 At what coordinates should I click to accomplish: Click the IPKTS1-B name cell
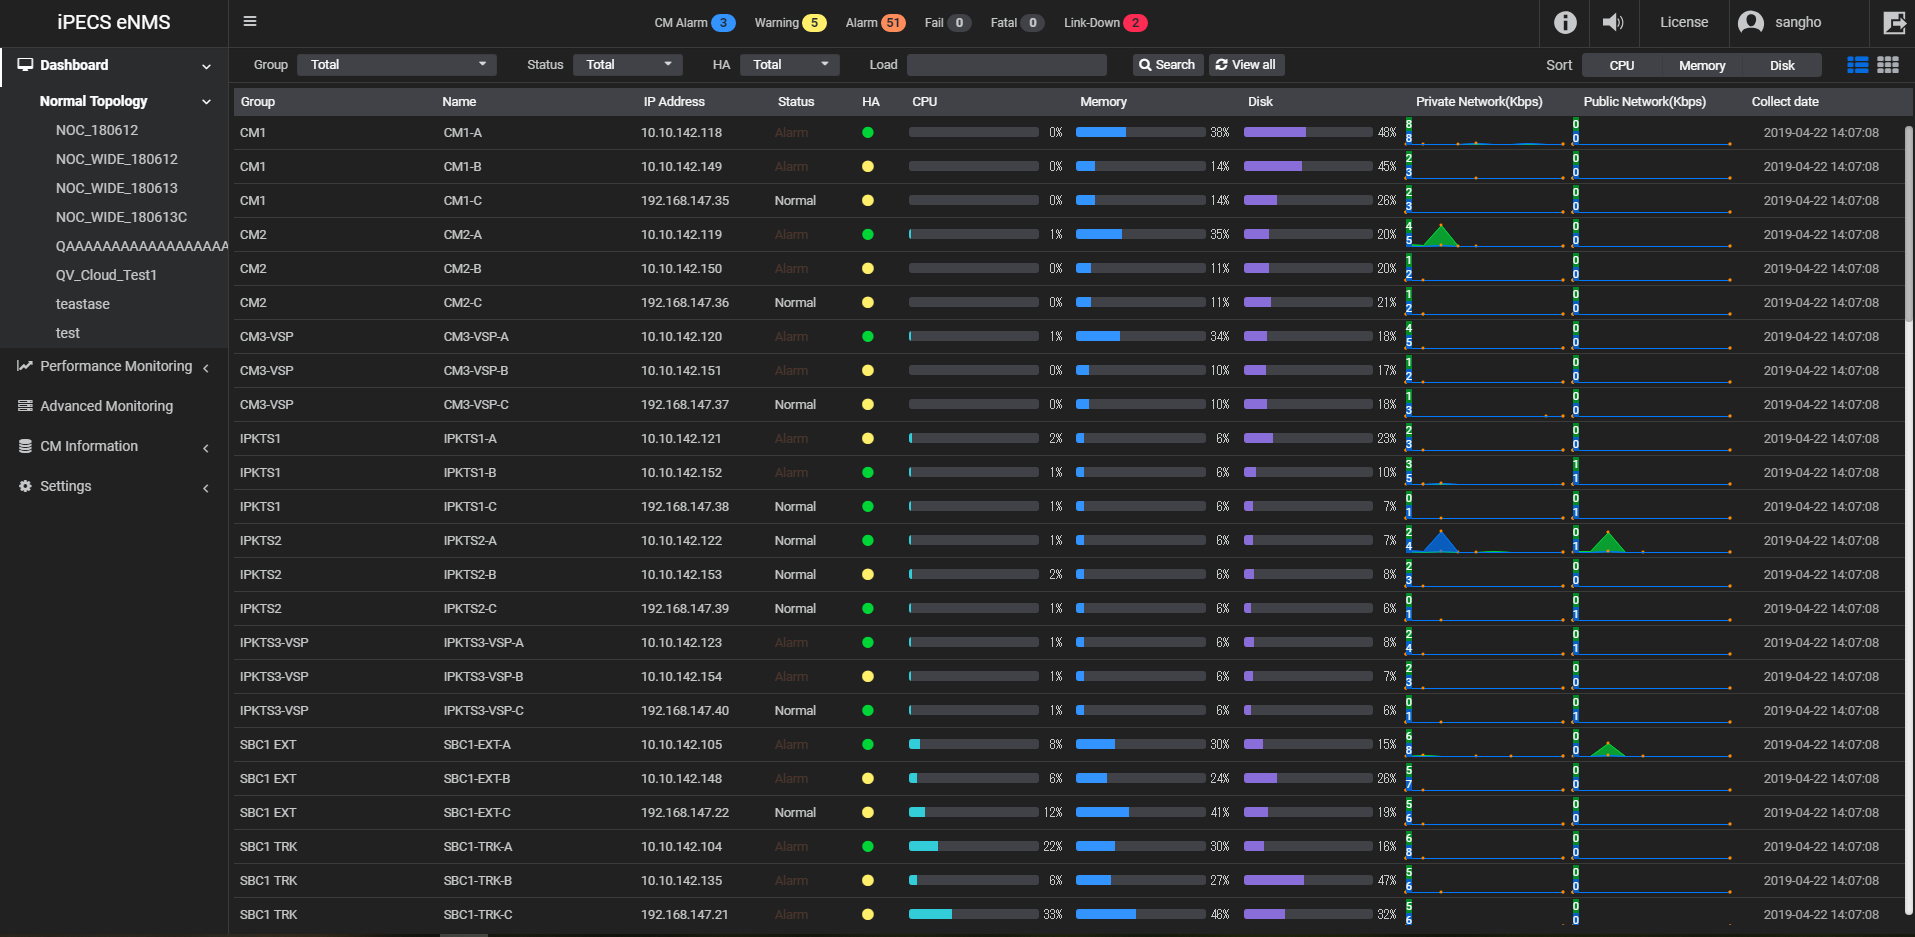(x=470, y=473)
